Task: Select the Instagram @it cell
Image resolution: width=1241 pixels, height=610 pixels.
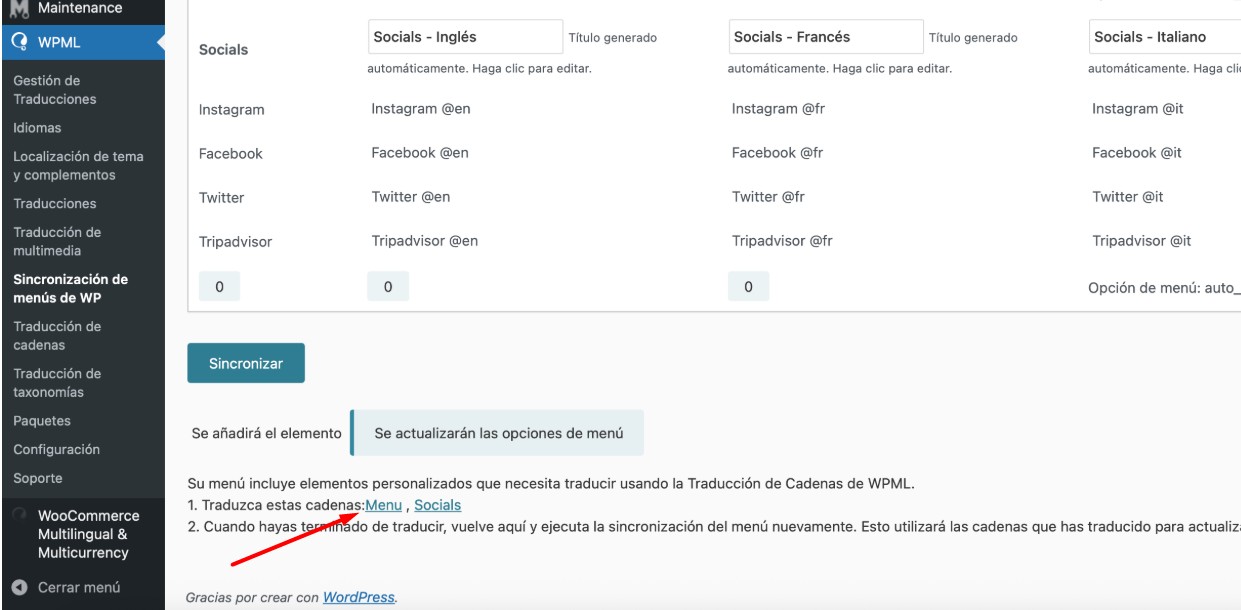Action: (1137, 109)
